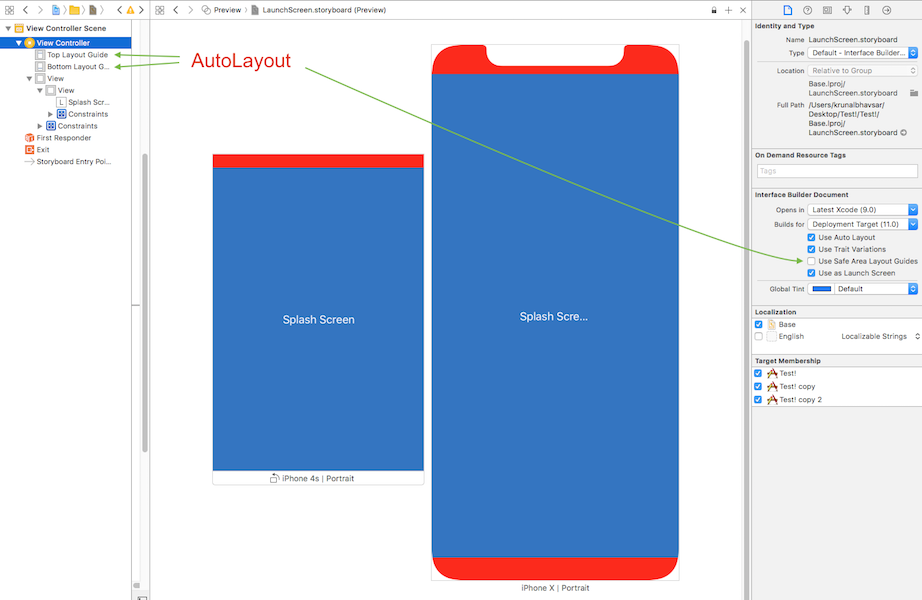The height and width of the screenshot is (600, 922).
Task: Switch to the Identity inspector tab
Action: pos(827,10)
